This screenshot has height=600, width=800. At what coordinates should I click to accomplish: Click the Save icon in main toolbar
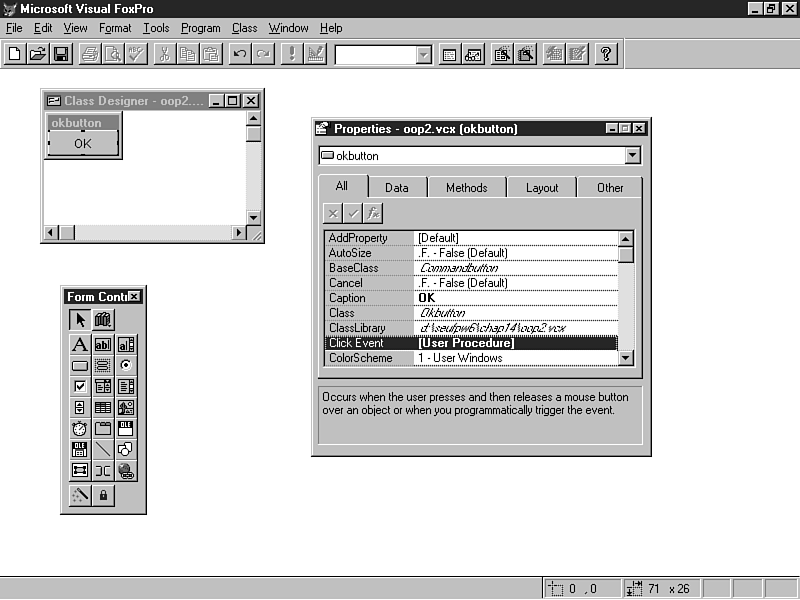[61, 54]
